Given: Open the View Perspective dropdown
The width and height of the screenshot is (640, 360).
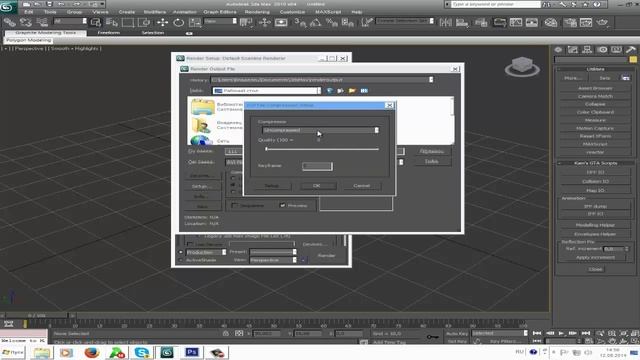Looking at the screenshot, I should [x=273, y=260].
